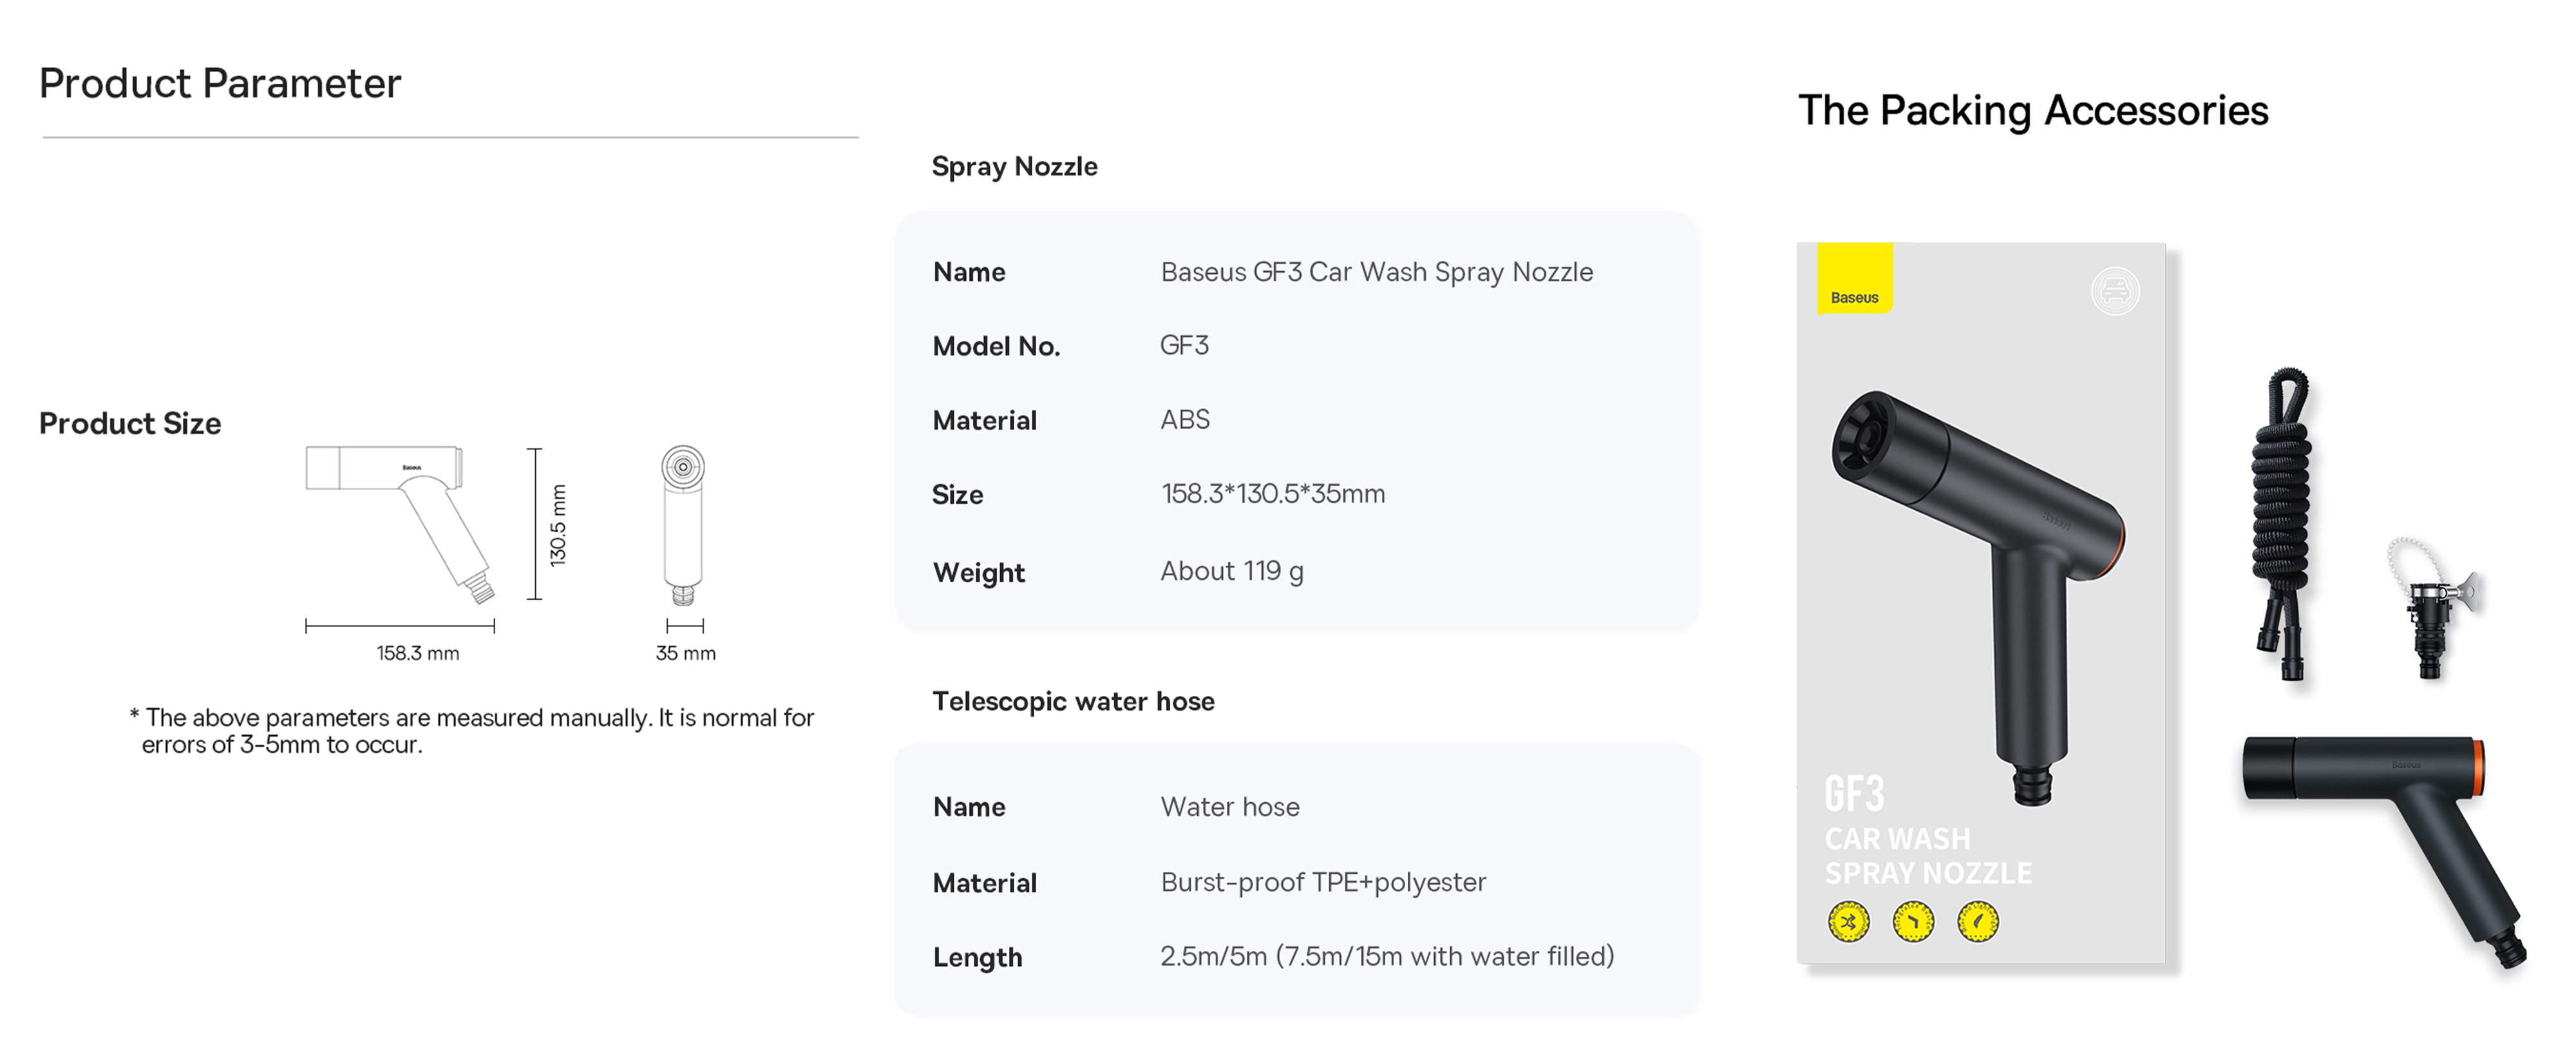Viewport: 2576px width, 1056px height.
Task: Select the middle yellow spray-mode icon
Action: [x=1913, y=921]
